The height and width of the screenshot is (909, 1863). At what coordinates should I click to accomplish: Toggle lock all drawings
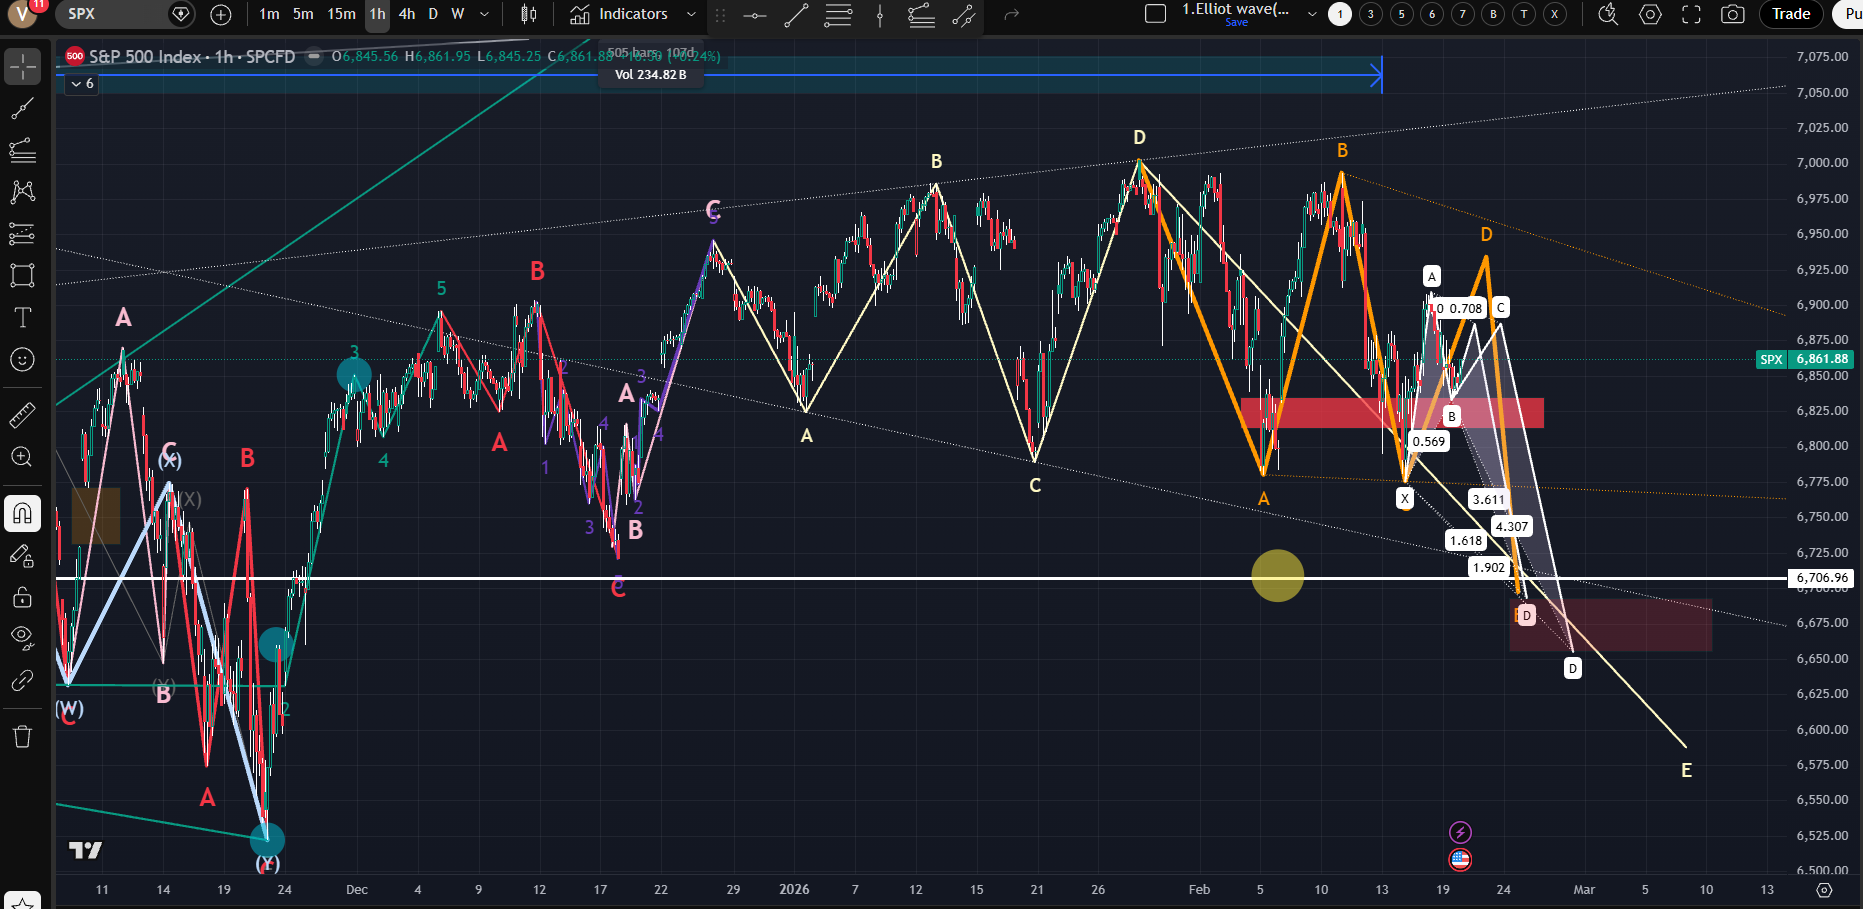pyautogui.click(x=22, y=597)
